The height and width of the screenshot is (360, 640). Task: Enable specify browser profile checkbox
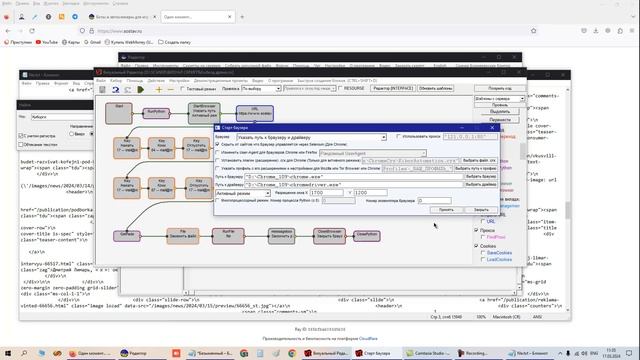click(x=217, y=169)
